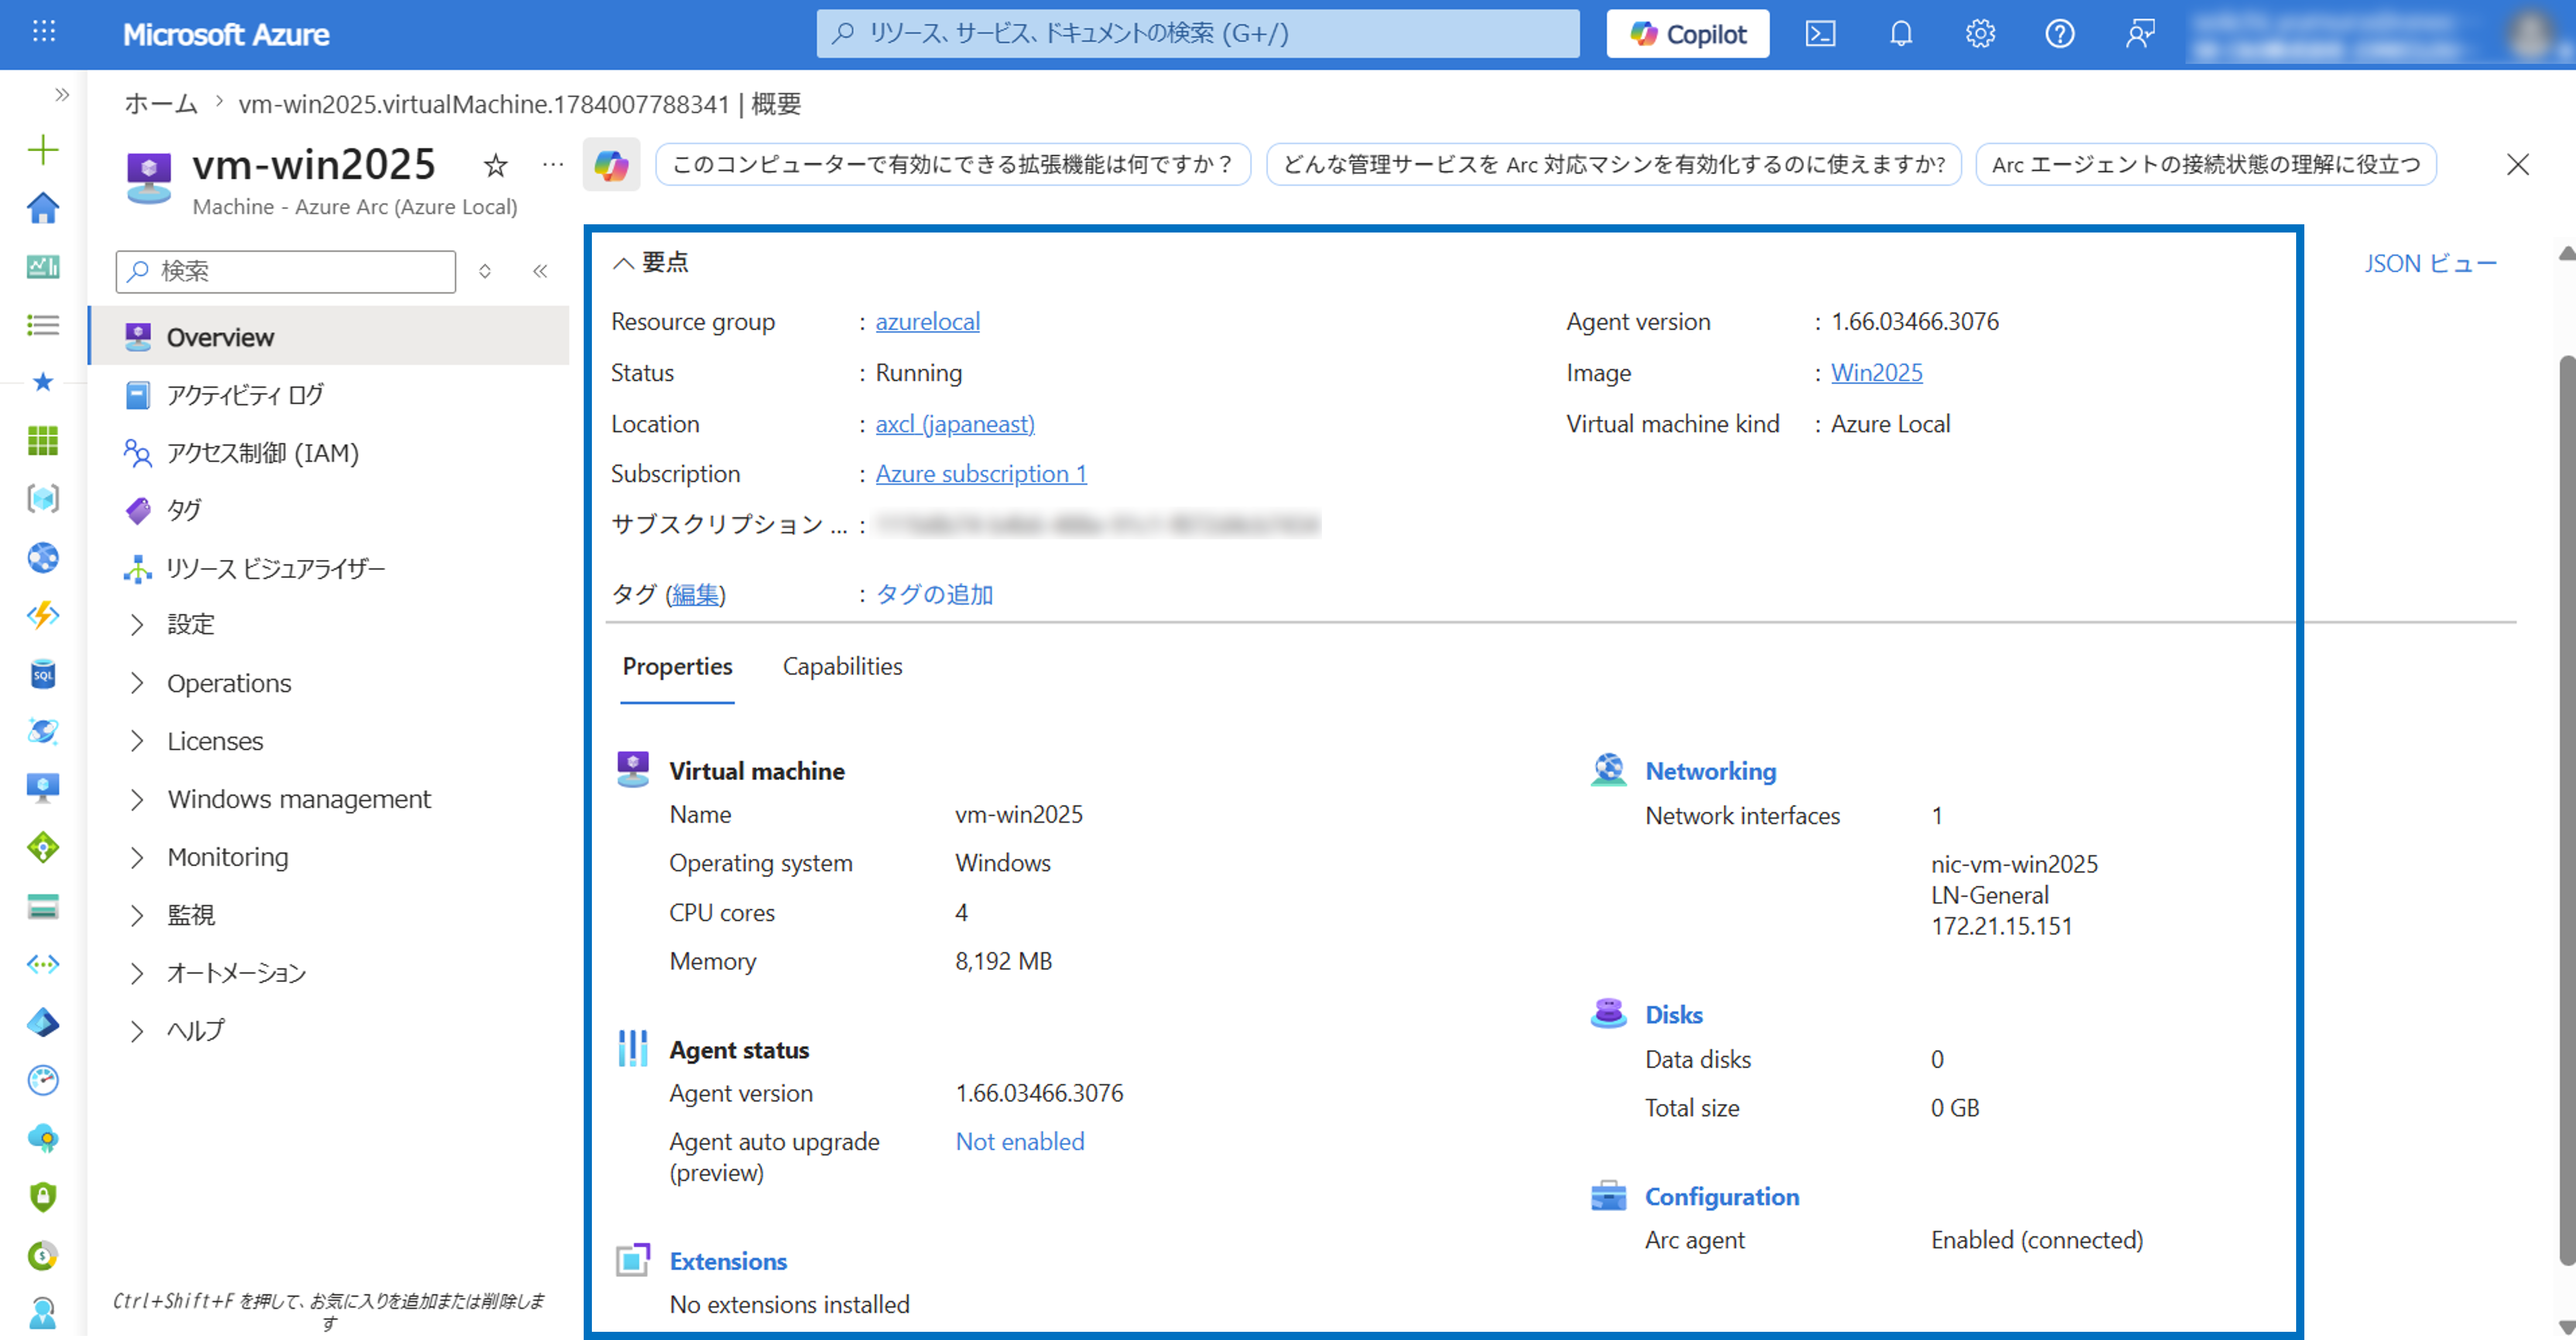Close the vm-win2025 blade
2576x1340 pixels.
[2517, 165]
